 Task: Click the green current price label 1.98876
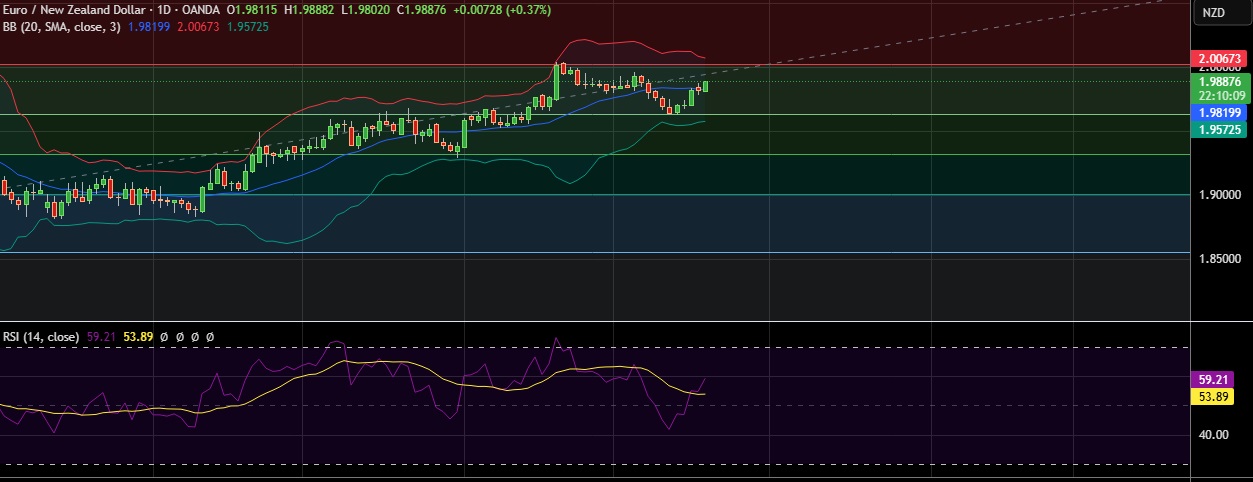1219,81
